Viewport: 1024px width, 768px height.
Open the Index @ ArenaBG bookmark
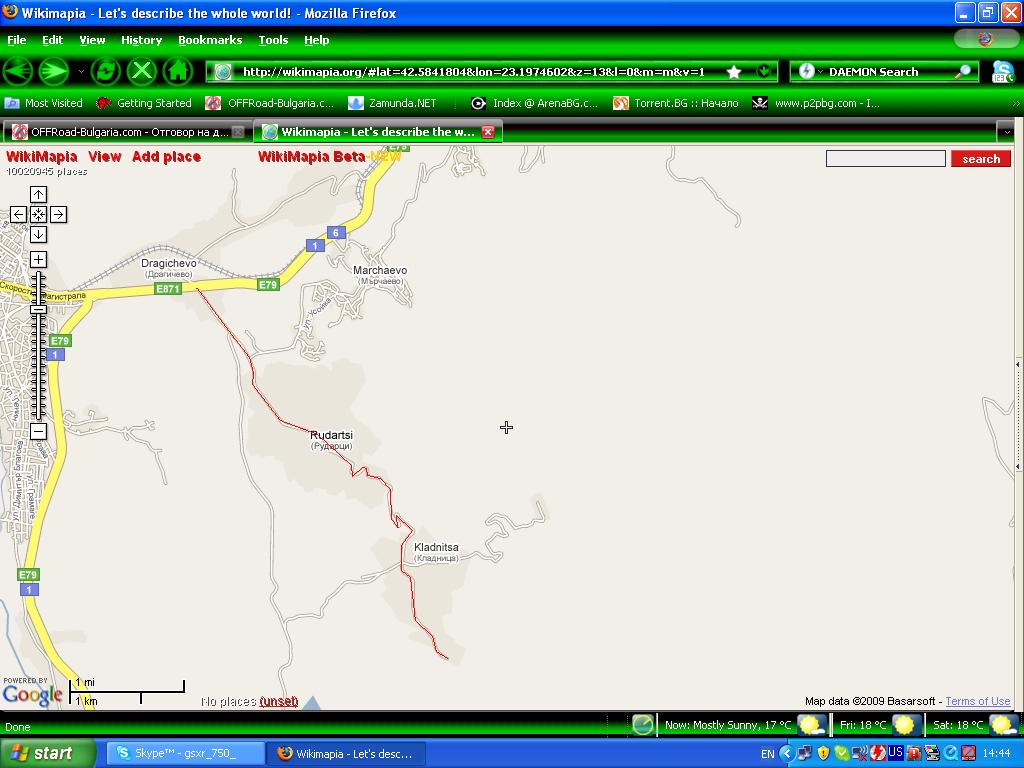tap(534, 103)
